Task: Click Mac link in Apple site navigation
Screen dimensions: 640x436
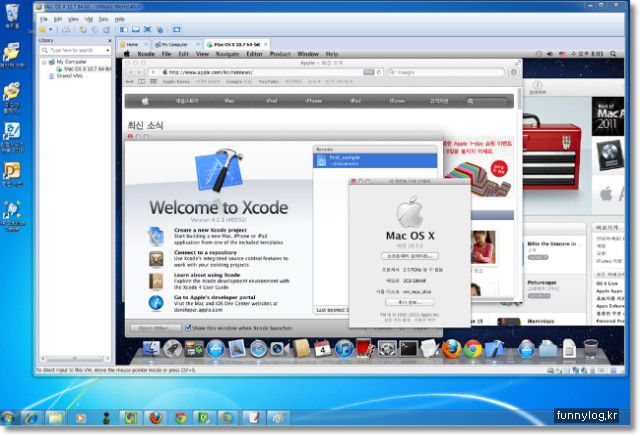Action: [229, 101]
